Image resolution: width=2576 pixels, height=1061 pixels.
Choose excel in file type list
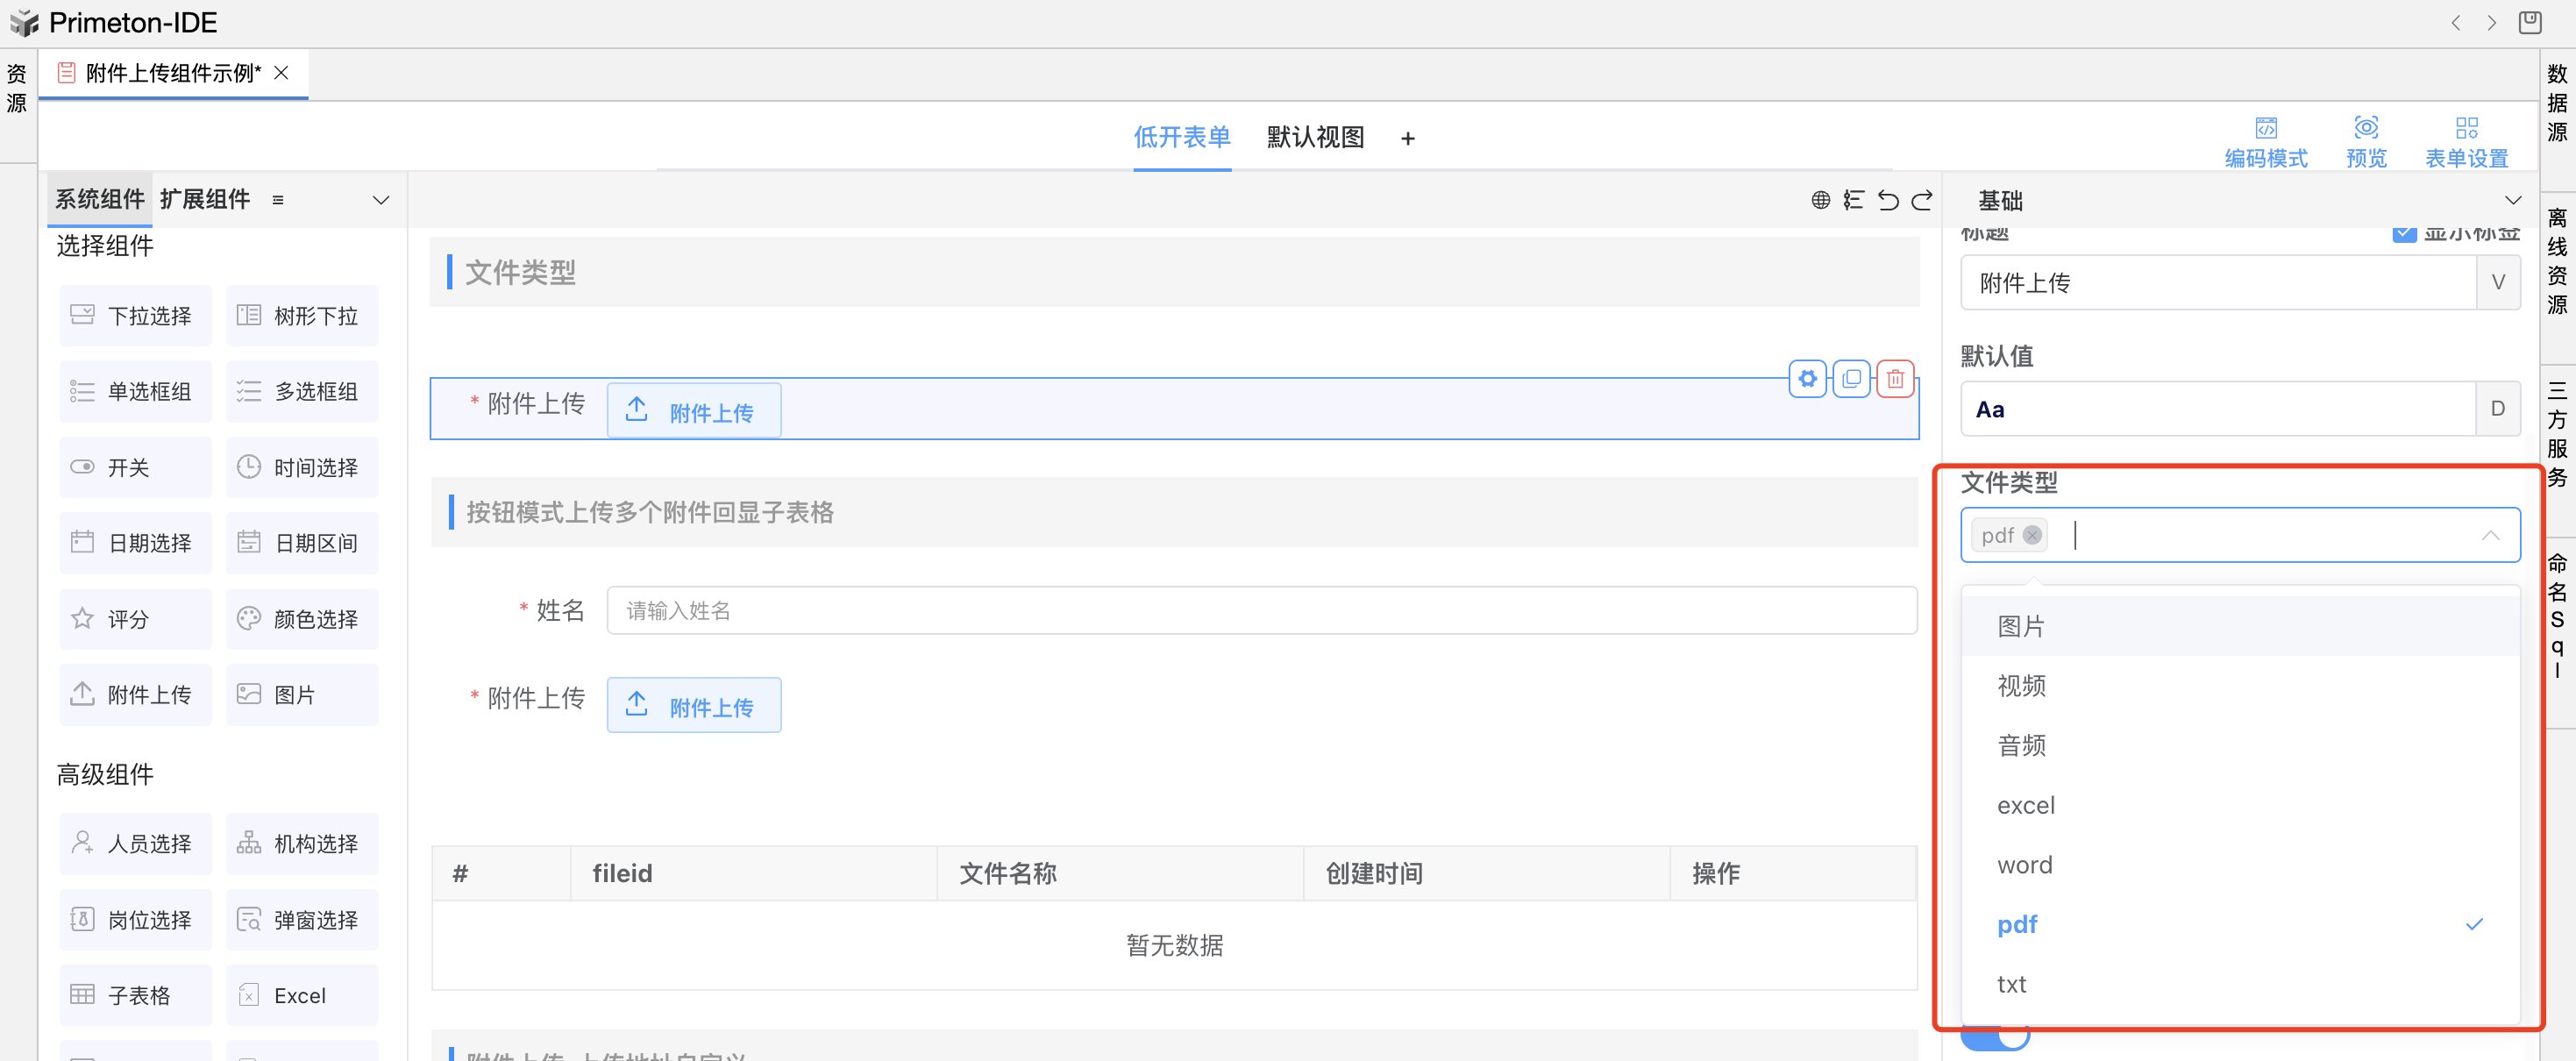pos(2026,805)
